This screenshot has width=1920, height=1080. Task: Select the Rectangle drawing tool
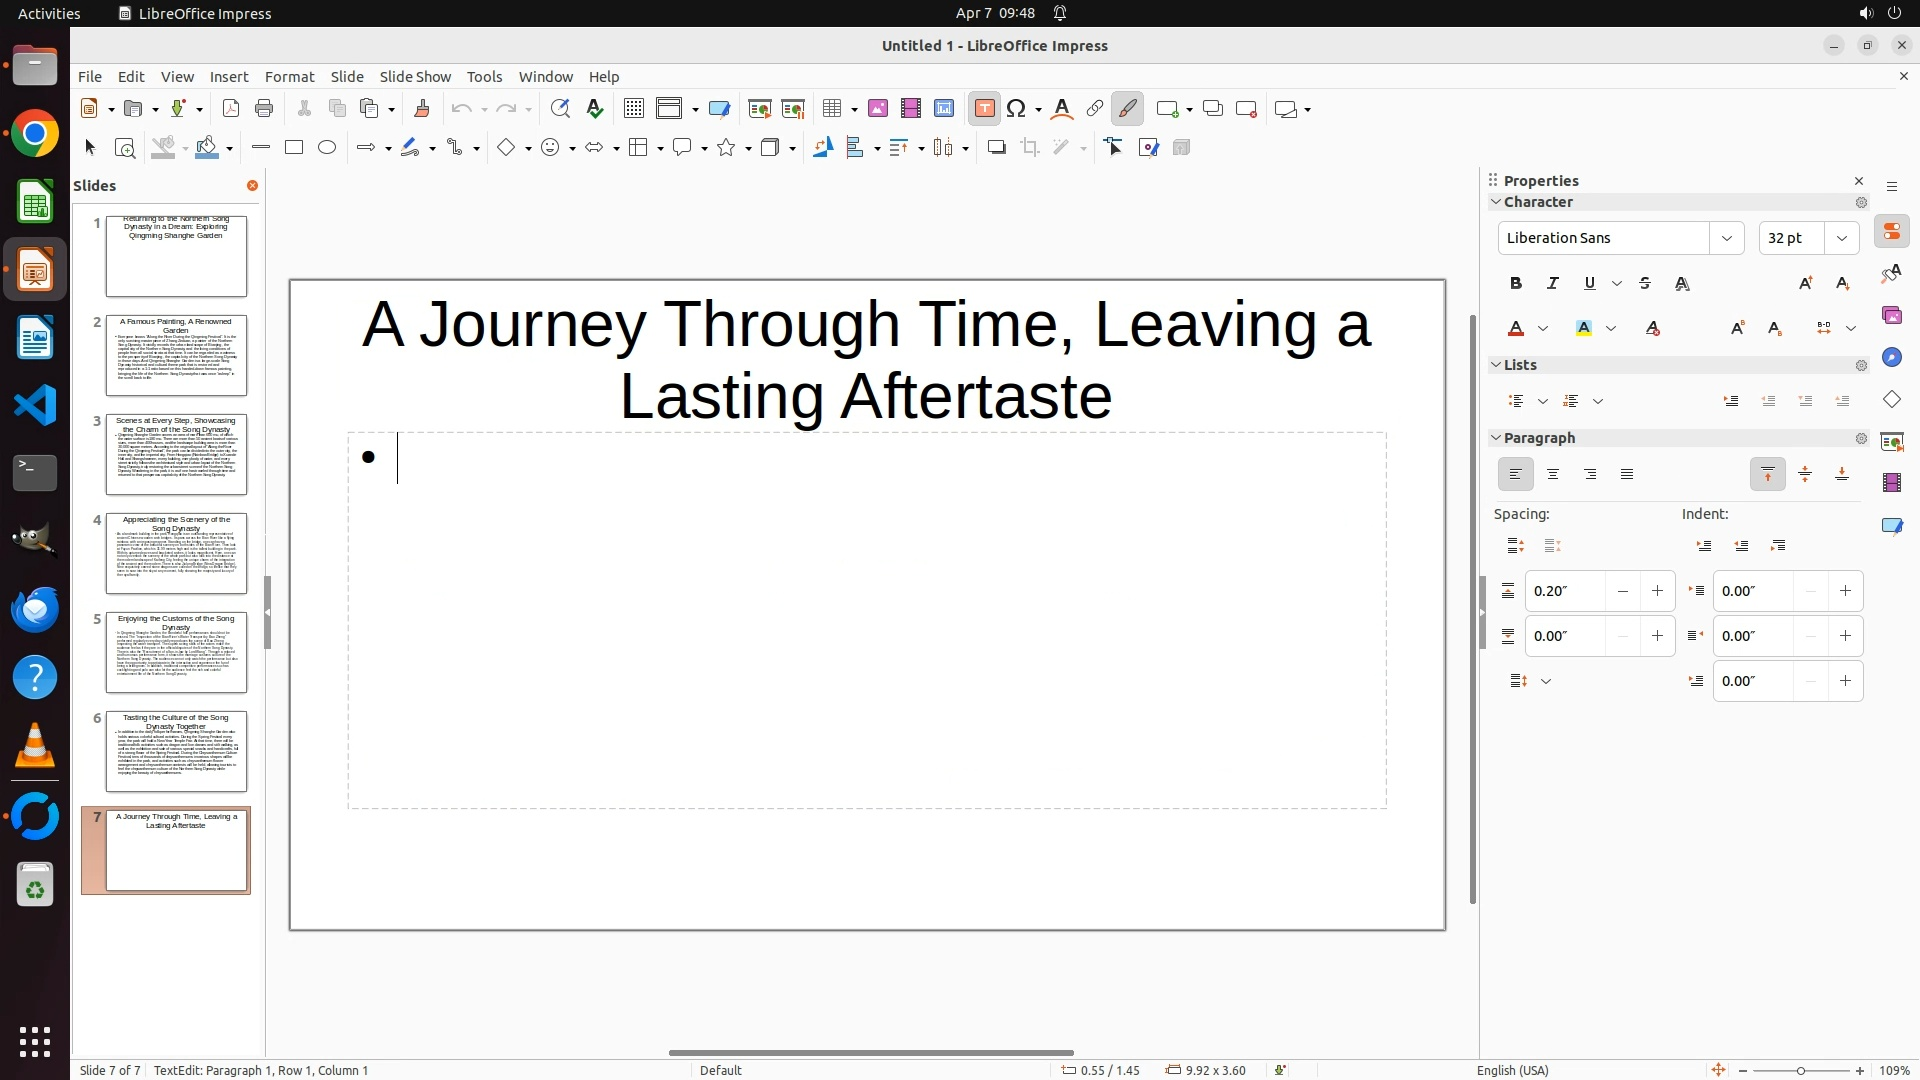coord(294,148)
